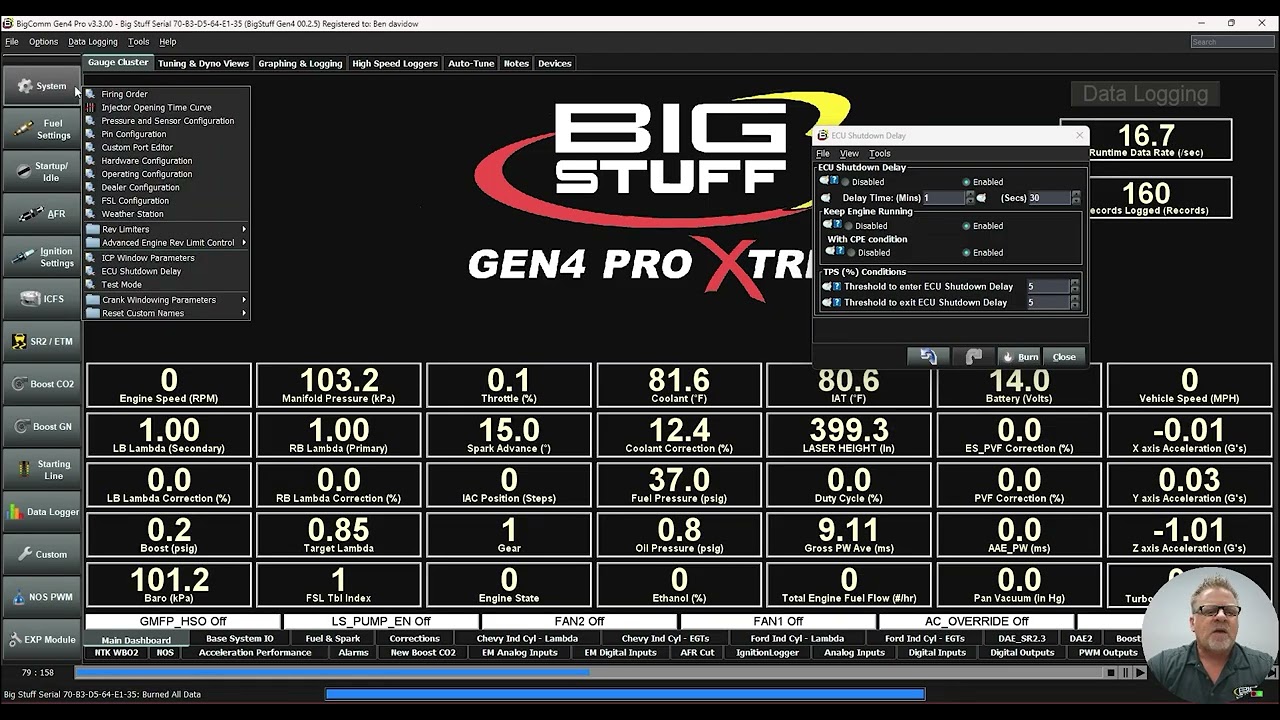Adjust Delay Time Mins stepper arrows
The height and width of the screenshot is (720, 1280).
pyautogui.click(x=969, y=198)
